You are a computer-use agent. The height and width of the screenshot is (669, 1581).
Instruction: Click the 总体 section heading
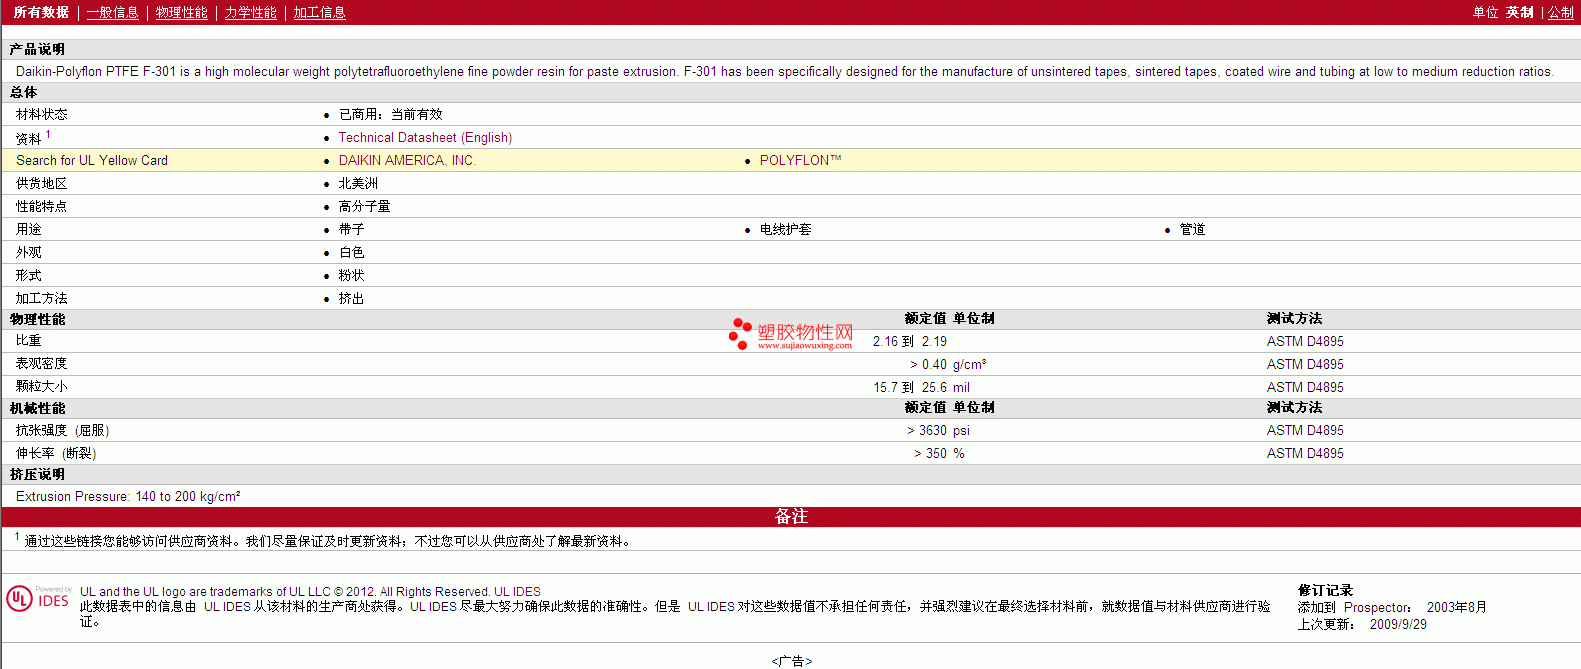tap(23, 92)
